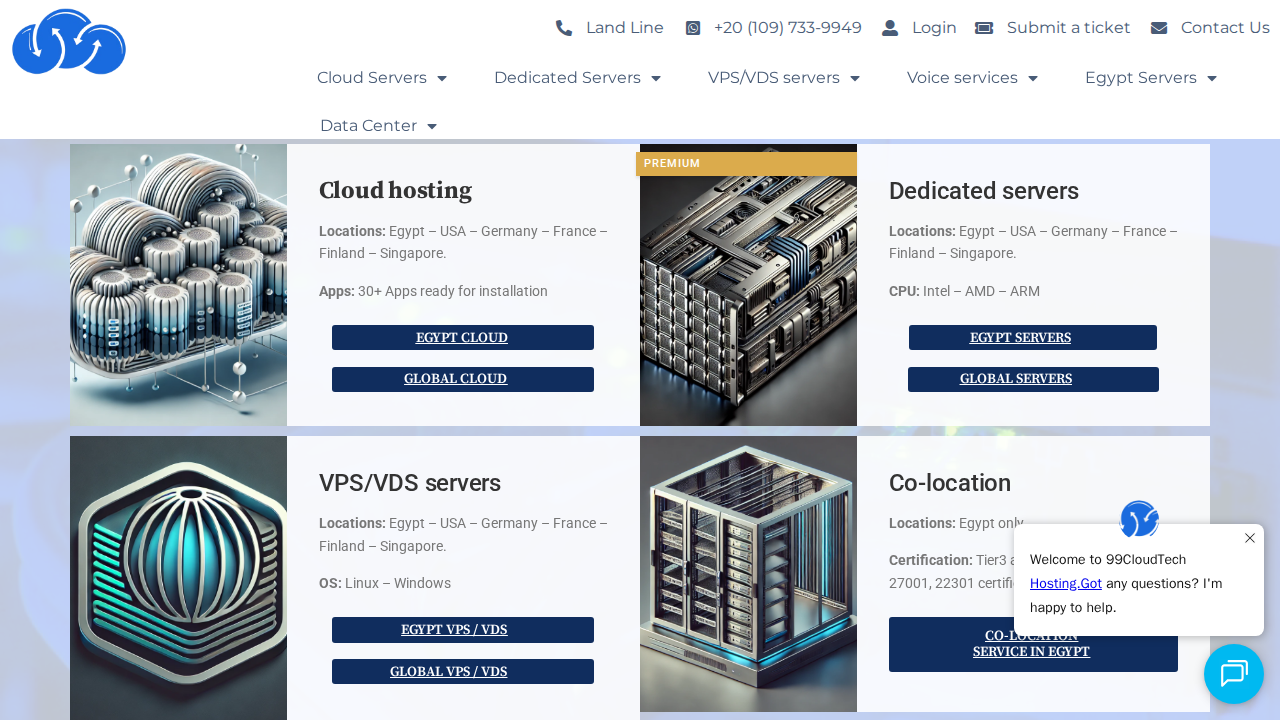Expand the Voice services dropdown arrow
Screen dimensions: 1280x720
point(1033,78)
